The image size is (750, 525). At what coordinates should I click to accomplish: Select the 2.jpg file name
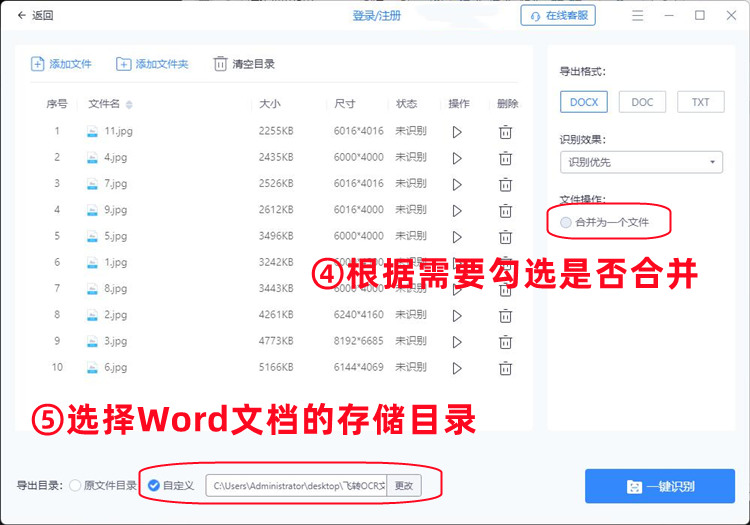(116, 315)
